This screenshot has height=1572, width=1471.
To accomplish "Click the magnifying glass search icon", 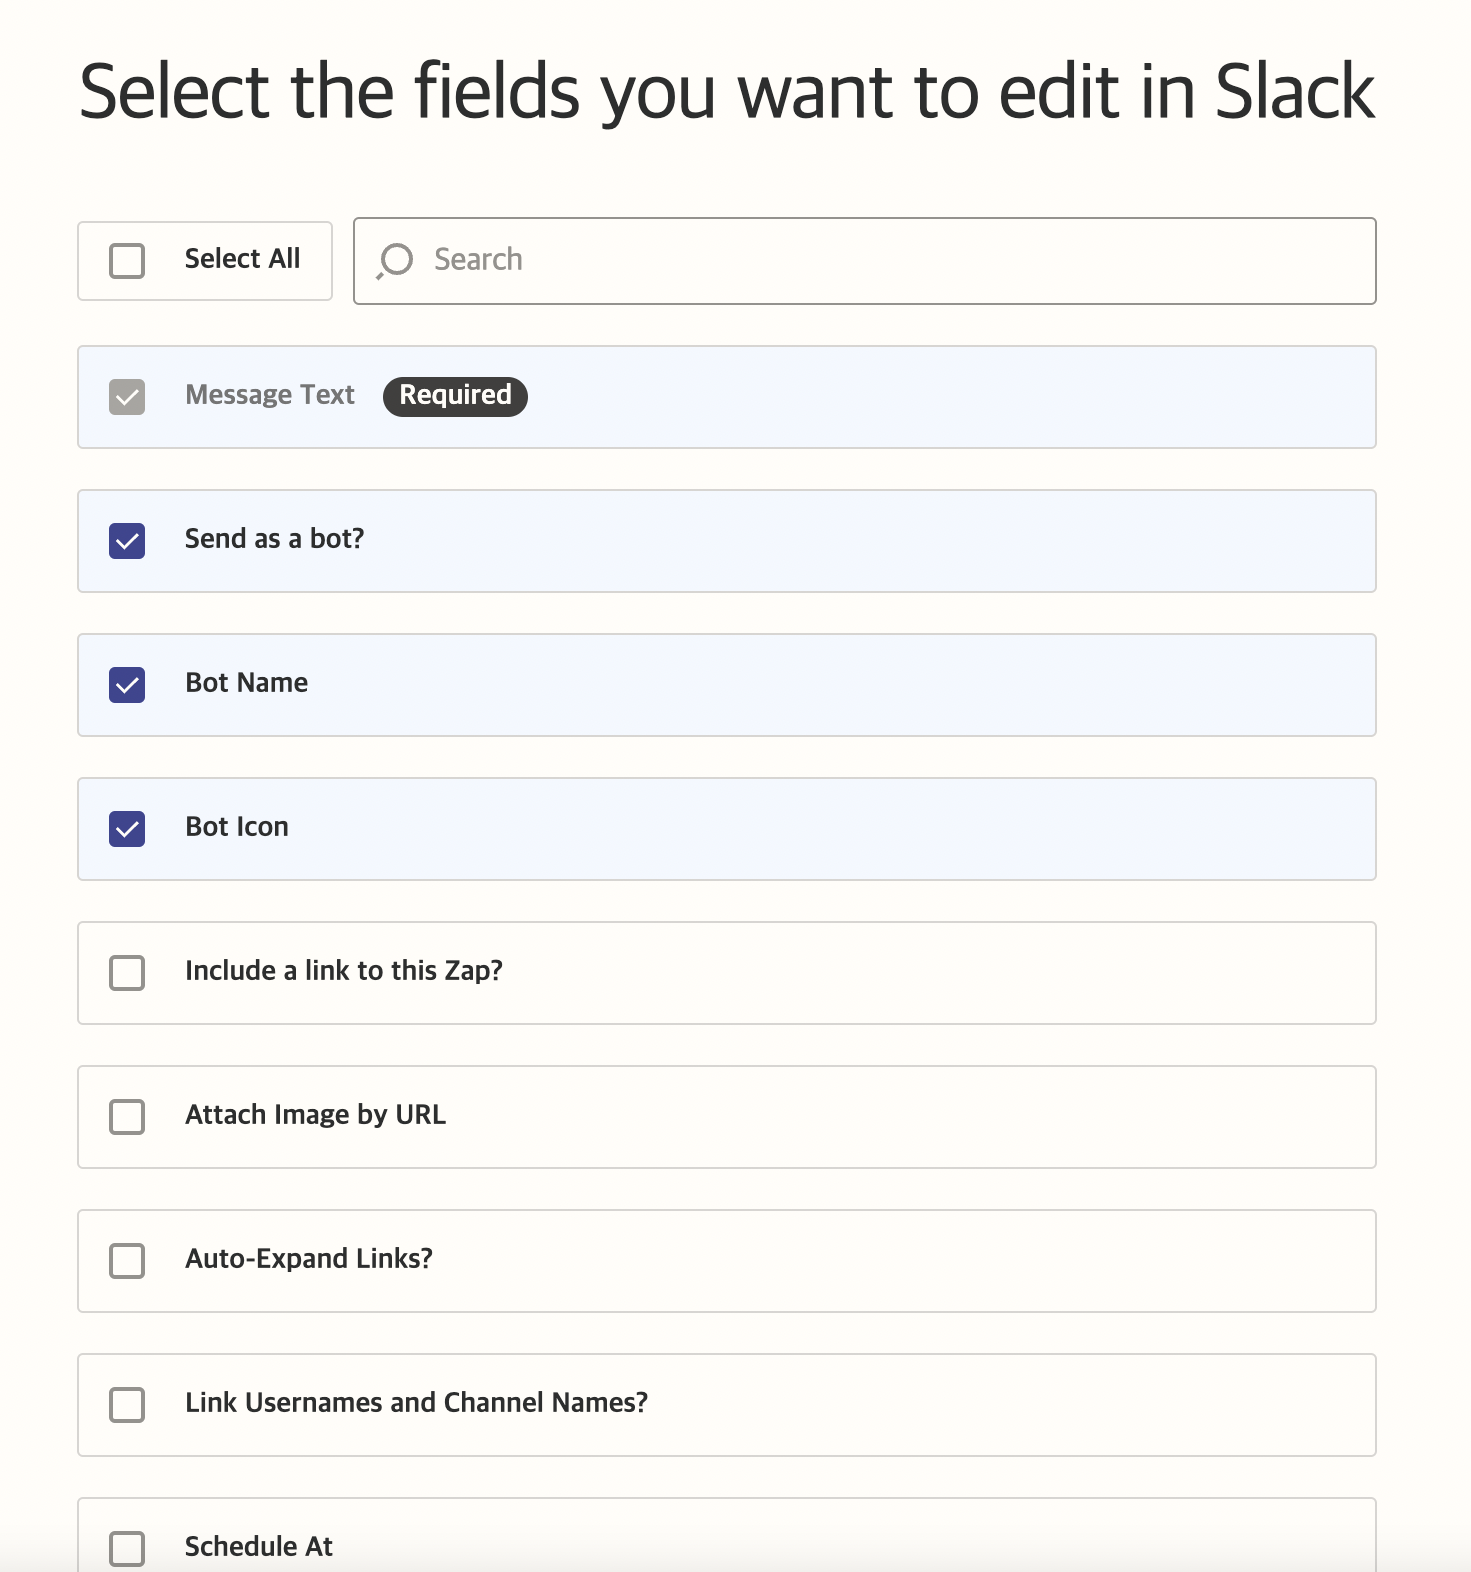I will [395, 261].
